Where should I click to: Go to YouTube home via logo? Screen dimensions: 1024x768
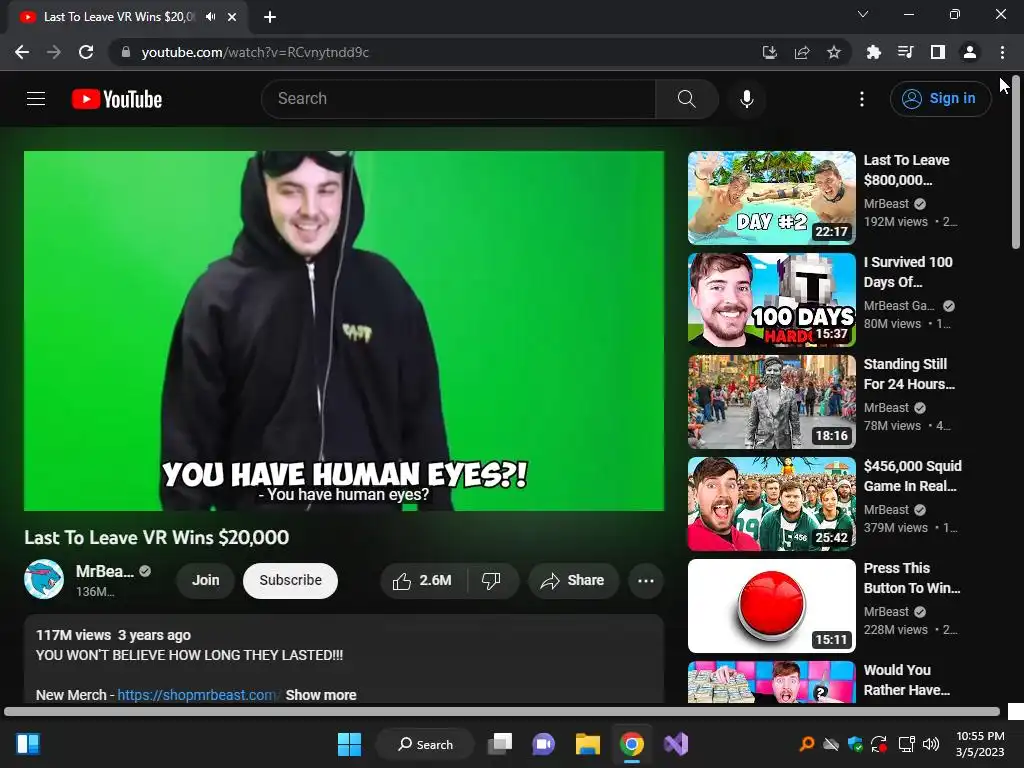click(x=117, y=99)
